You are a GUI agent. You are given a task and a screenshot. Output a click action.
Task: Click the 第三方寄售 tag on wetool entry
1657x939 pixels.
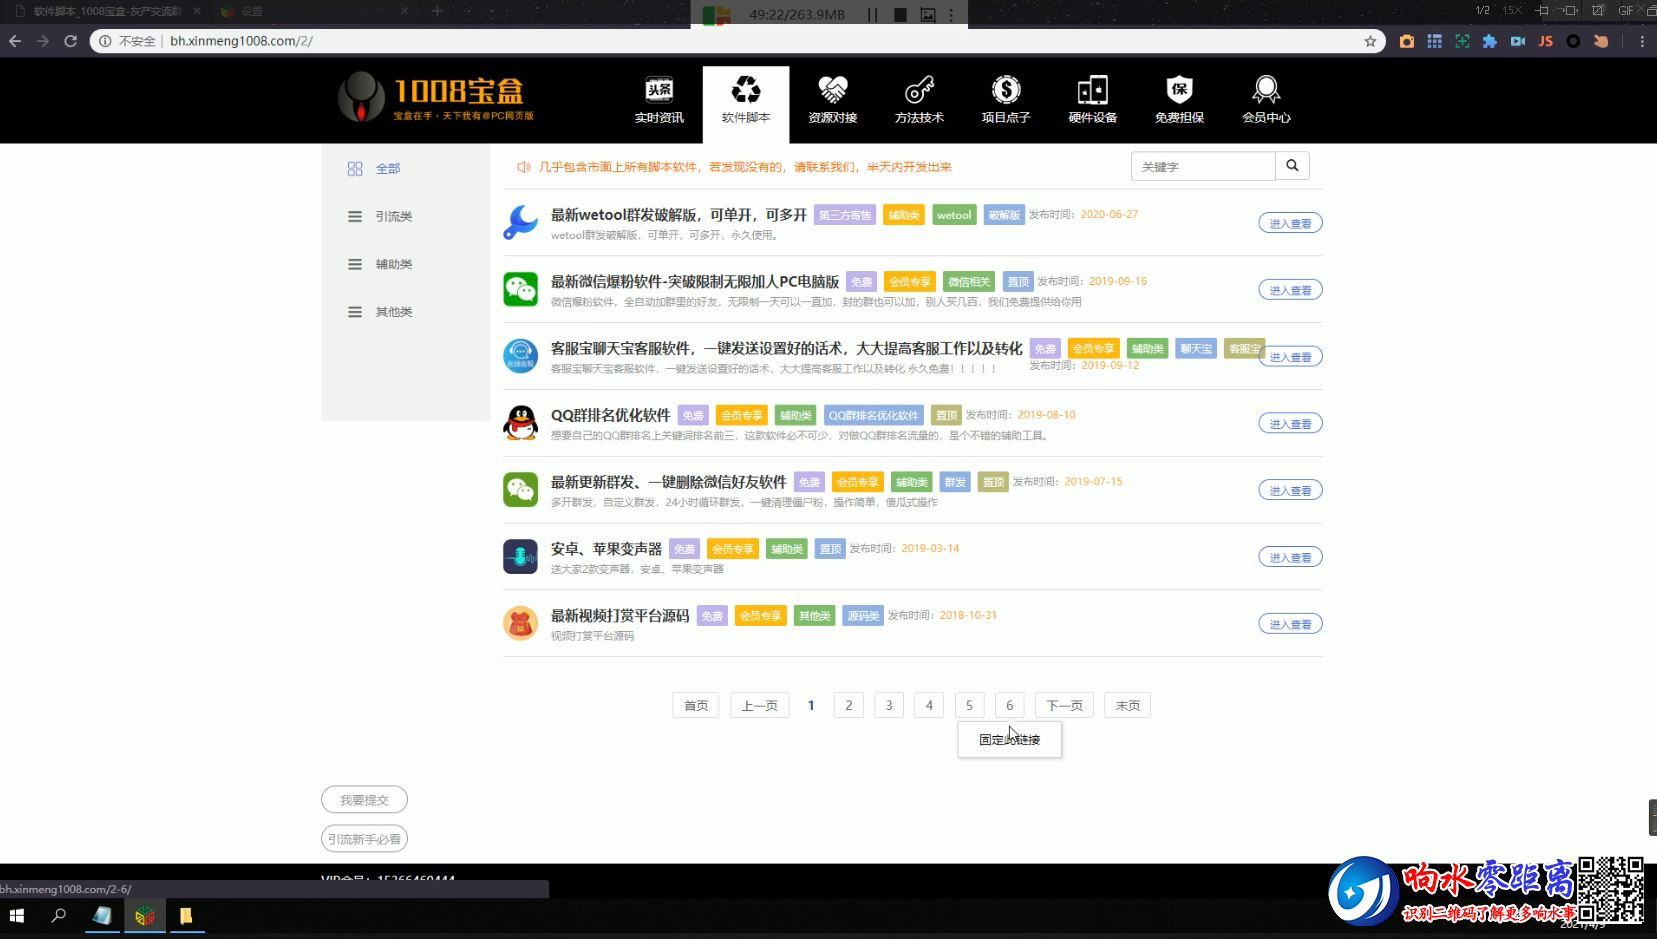(x=845, y=215)
